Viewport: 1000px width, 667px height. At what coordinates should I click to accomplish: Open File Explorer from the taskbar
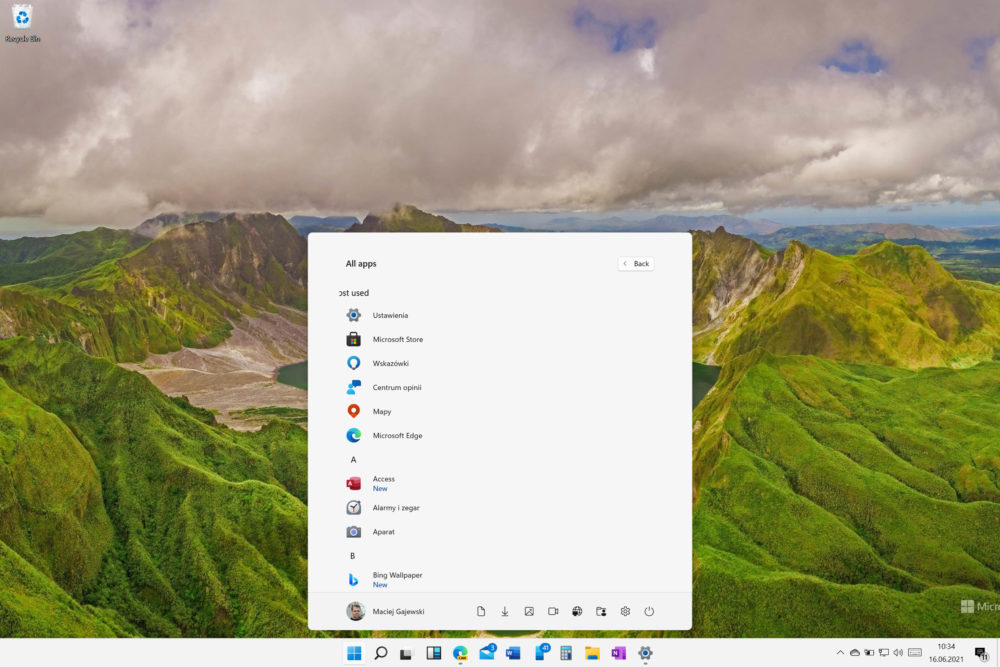point(592,653)
